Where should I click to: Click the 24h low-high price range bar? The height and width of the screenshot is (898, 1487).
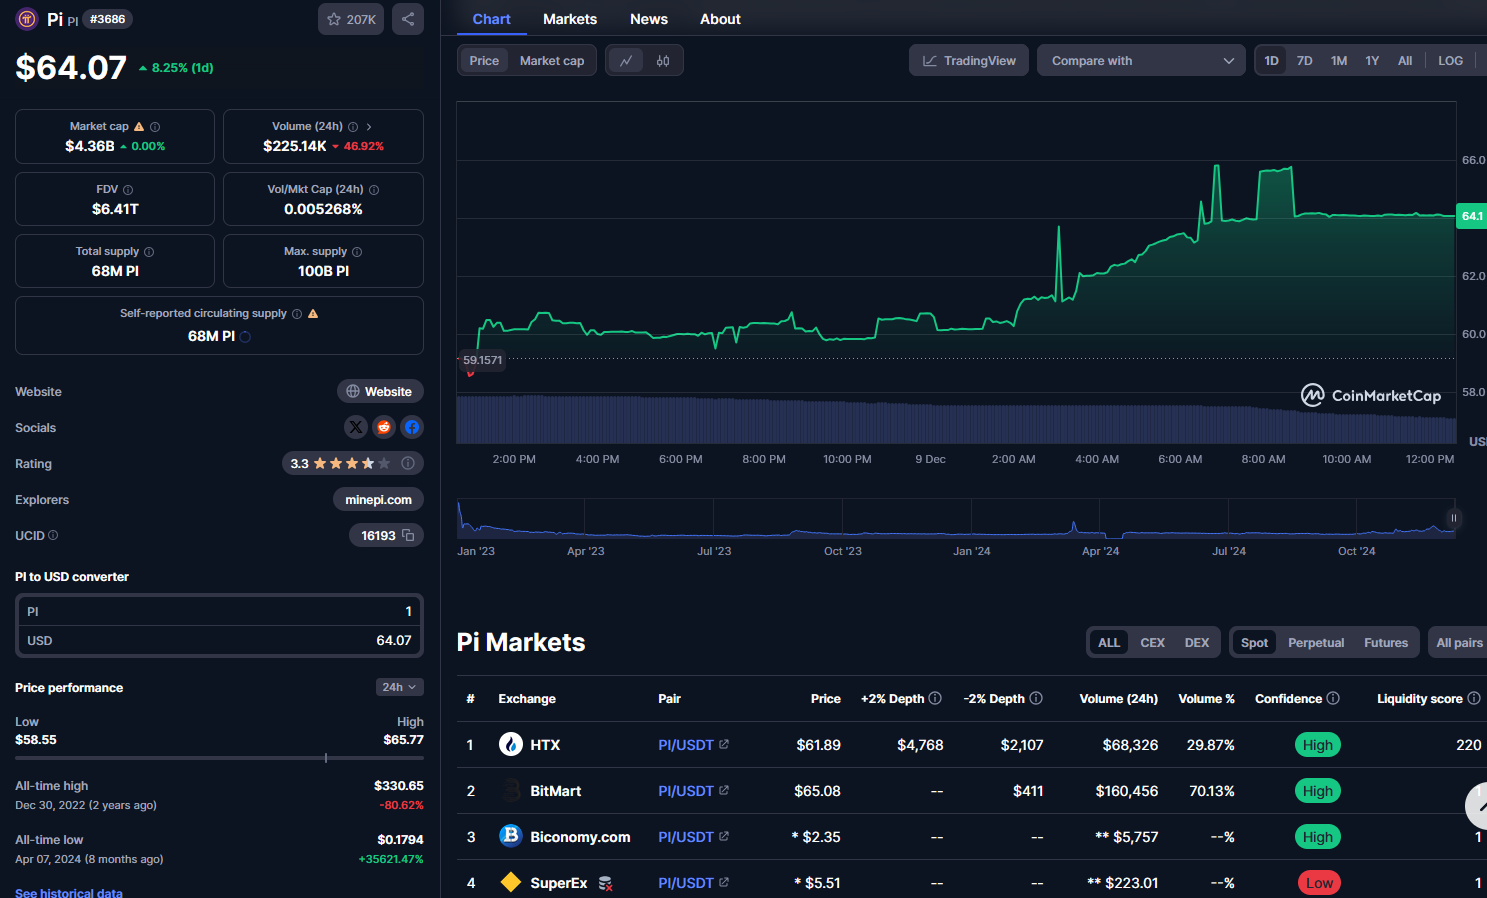tap(219, 758)
